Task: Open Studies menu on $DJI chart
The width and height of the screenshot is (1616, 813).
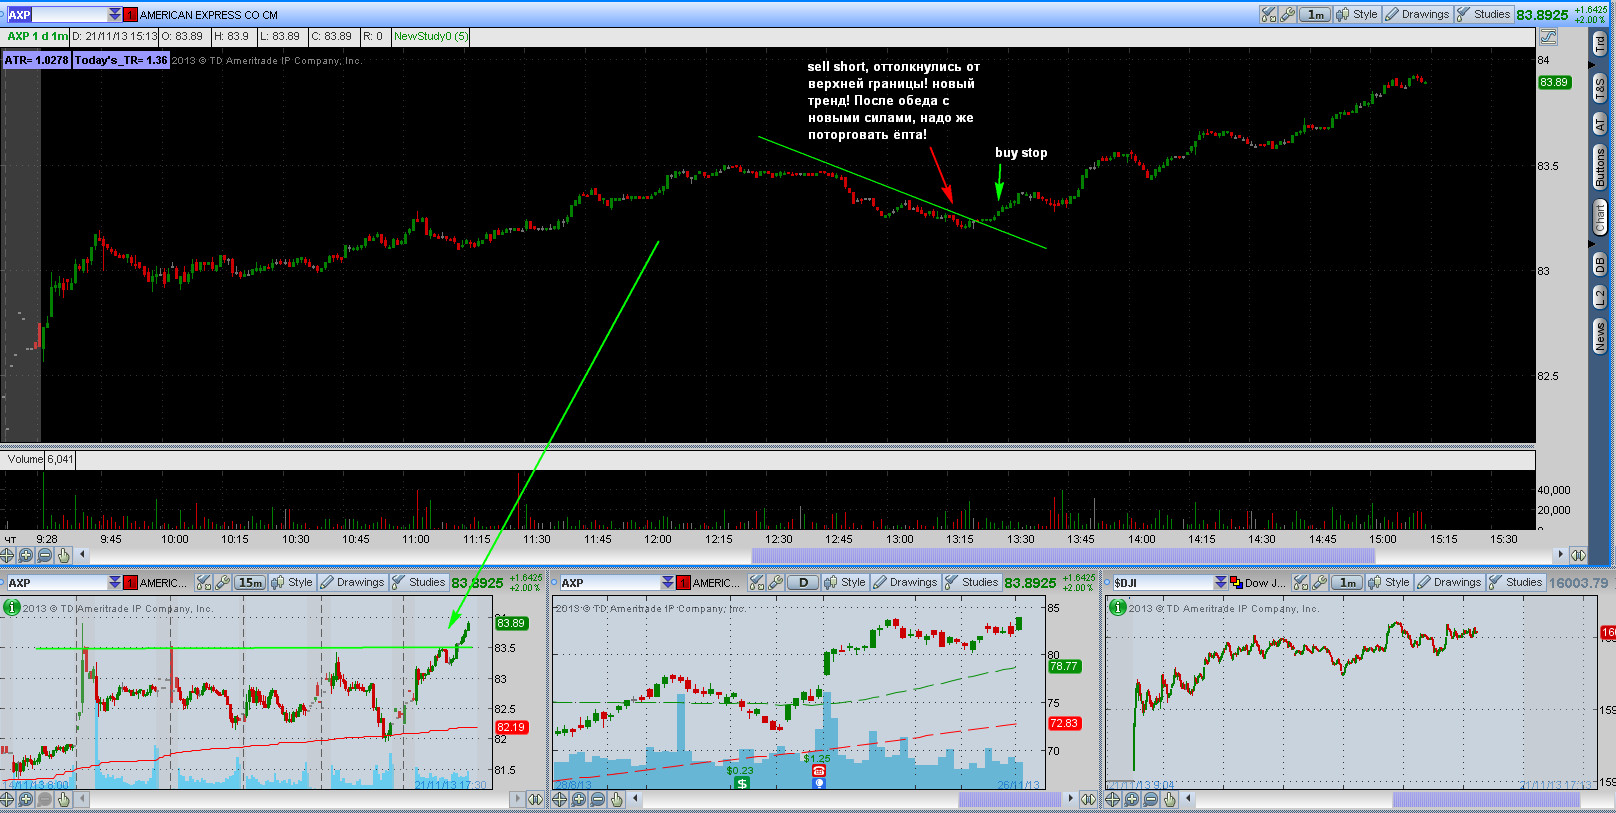Action: (1515, 582)
